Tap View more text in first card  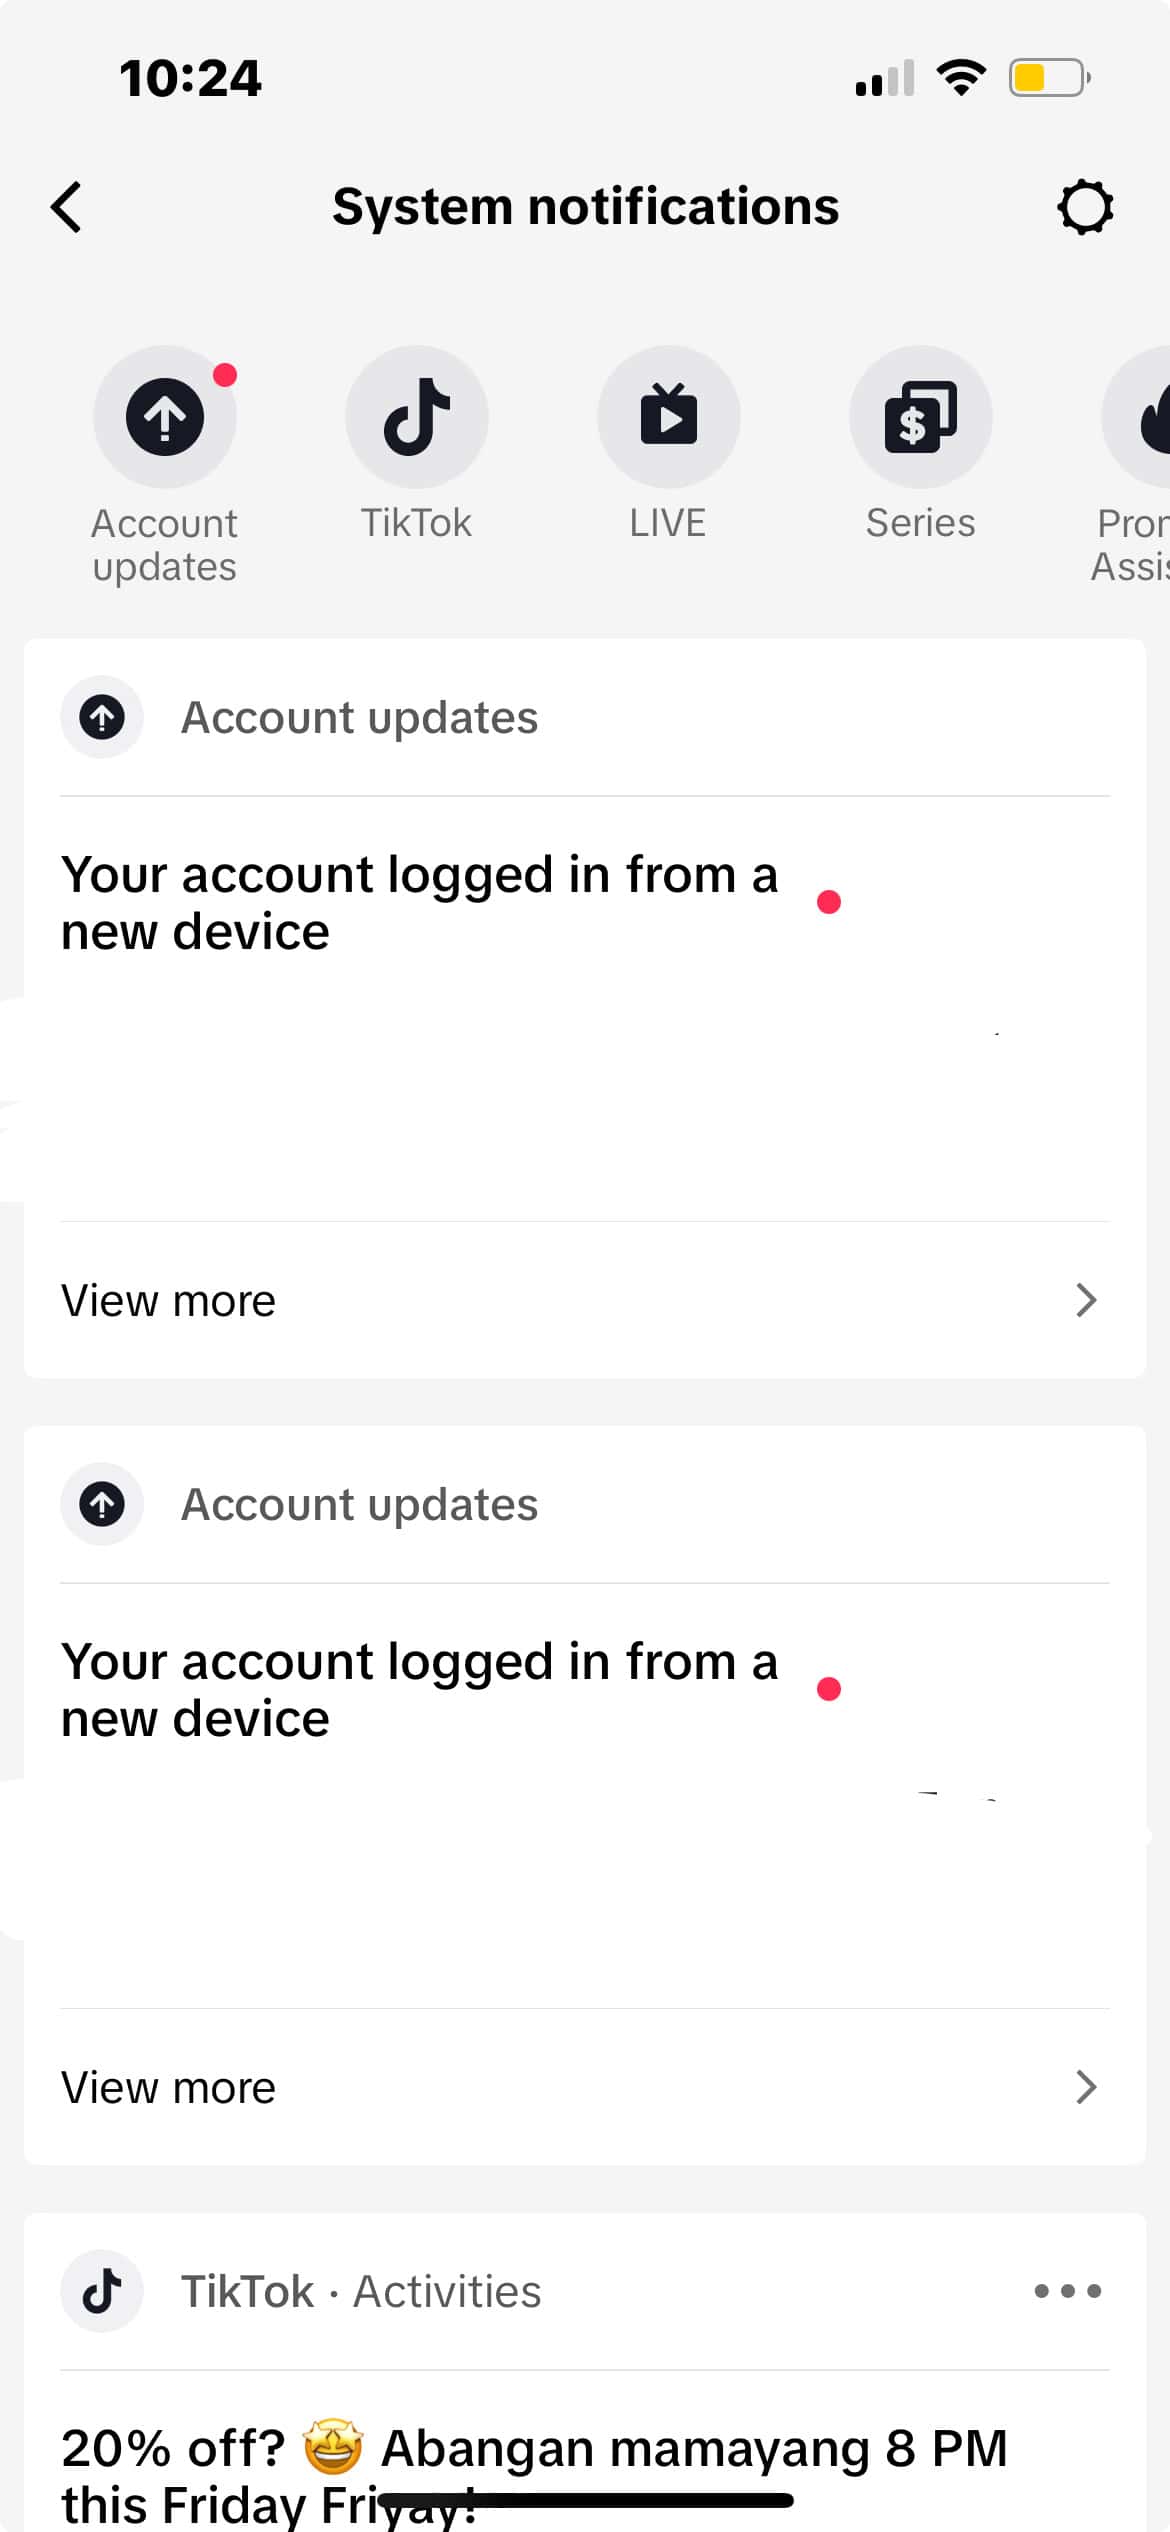tap(168, 1300)
